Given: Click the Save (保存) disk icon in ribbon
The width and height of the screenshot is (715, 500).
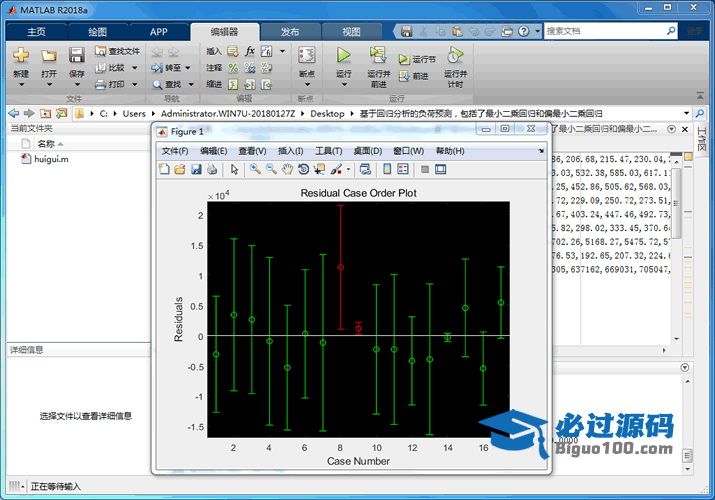Looking at the screenshot, I should [77, 55].
